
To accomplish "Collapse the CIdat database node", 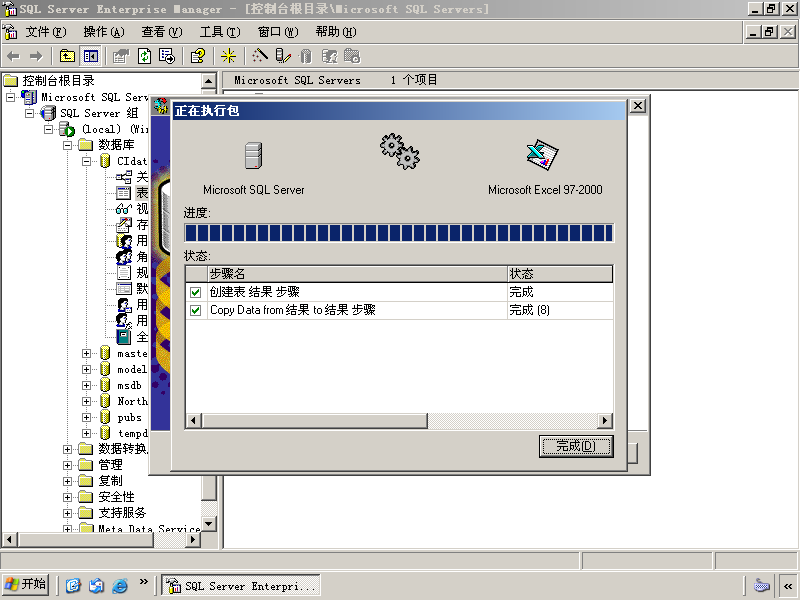I will (87, 161).
